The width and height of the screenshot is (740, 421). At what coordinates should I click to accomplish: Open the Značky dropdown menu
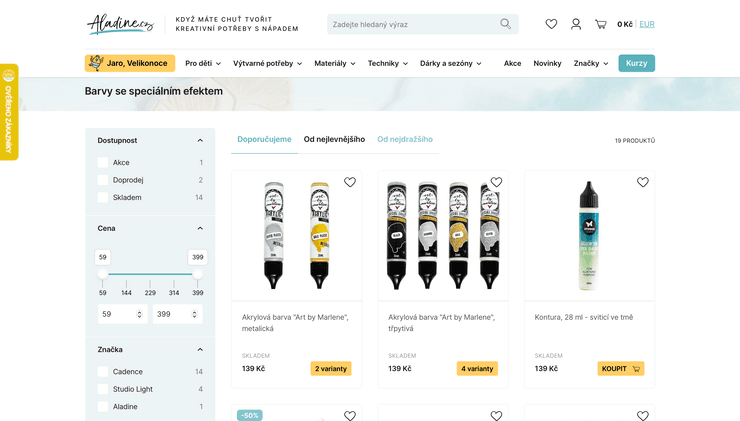[x=590, y=63]
